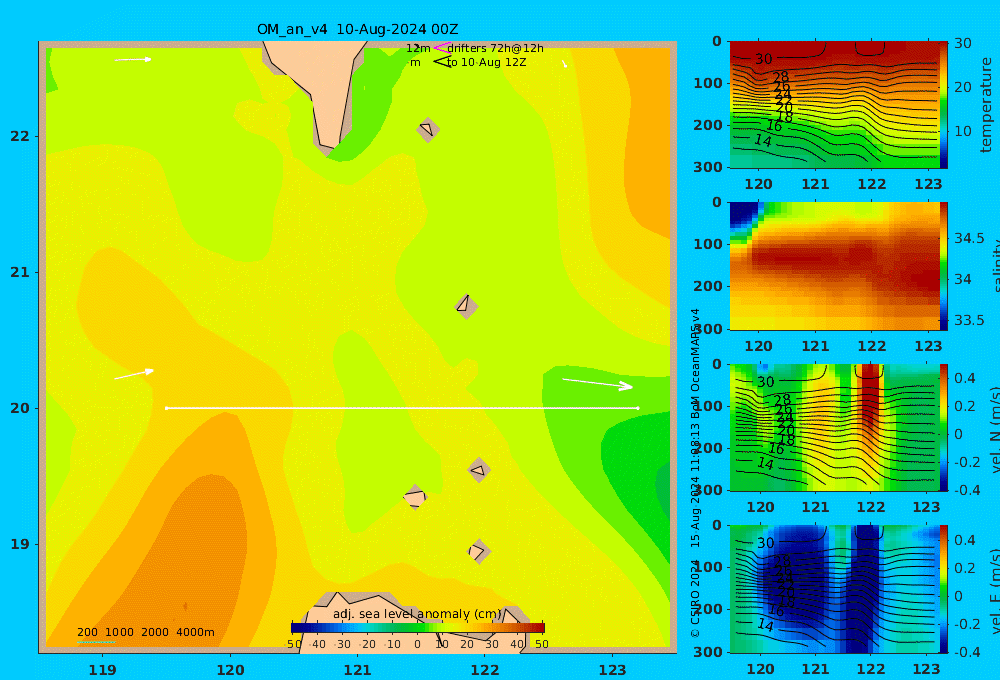Click the "adj. sea level anomaly (cm)" label
1000x680 pixels.
point(417,614)
